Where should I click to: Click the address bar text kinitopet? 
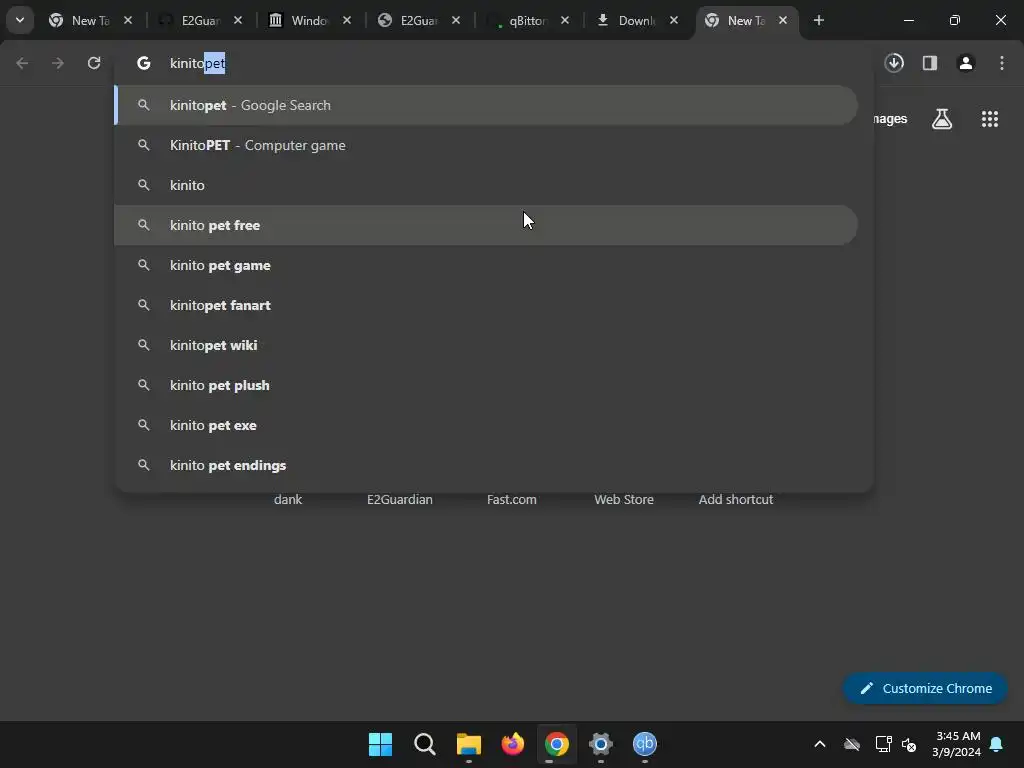[x=197, y=63]
